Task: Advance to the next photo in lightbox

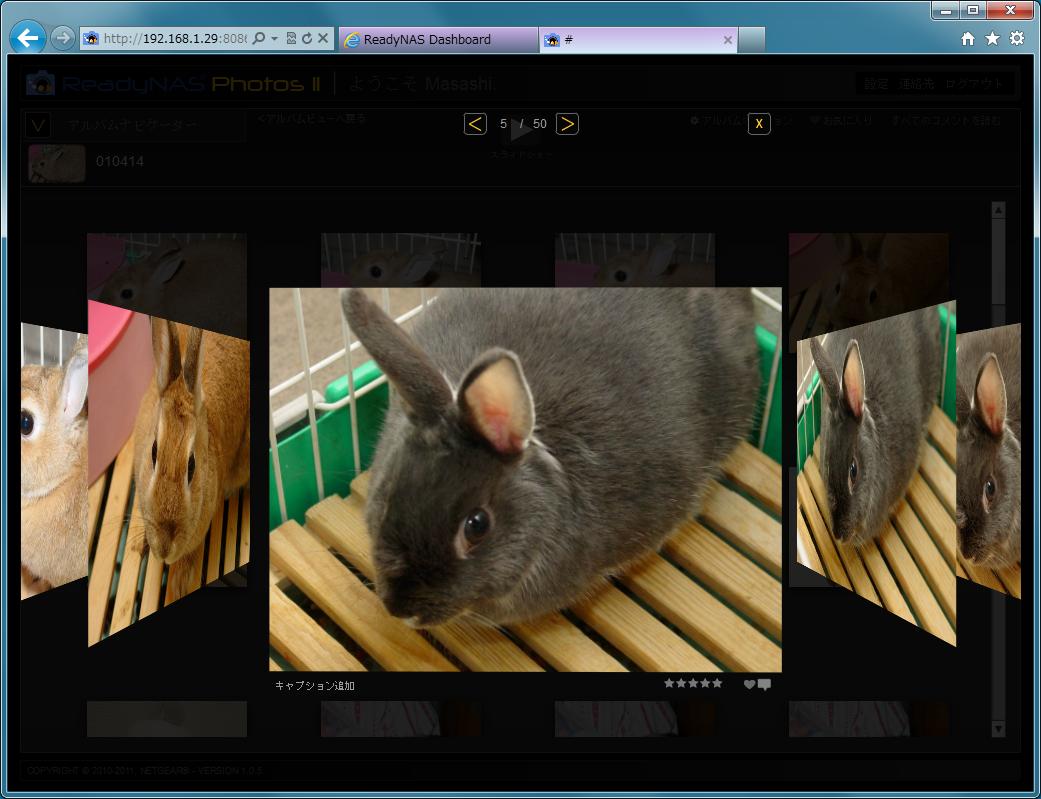Action: tap(567, 124)
